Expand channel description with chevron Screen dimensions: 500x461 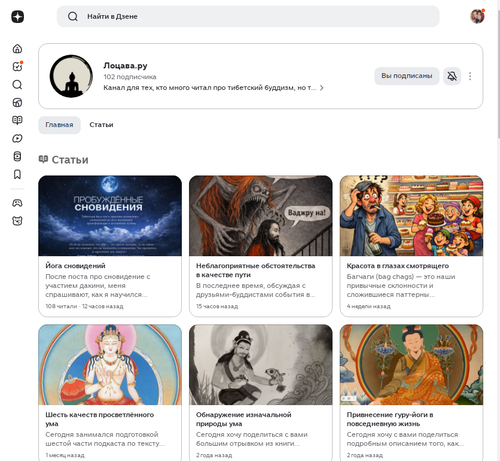tap(322, 88)
